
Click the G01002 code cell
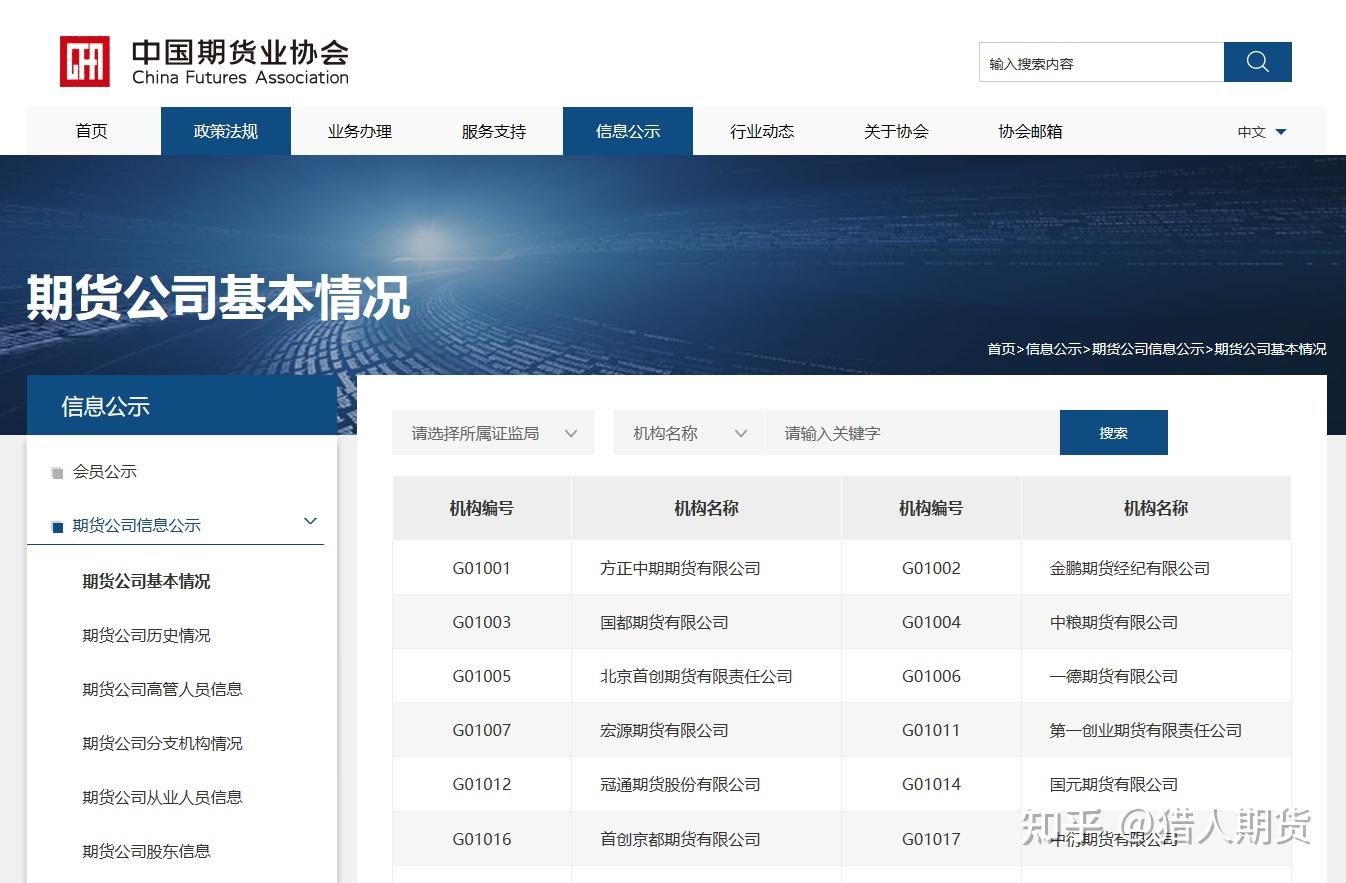click(x=931, y=568)
